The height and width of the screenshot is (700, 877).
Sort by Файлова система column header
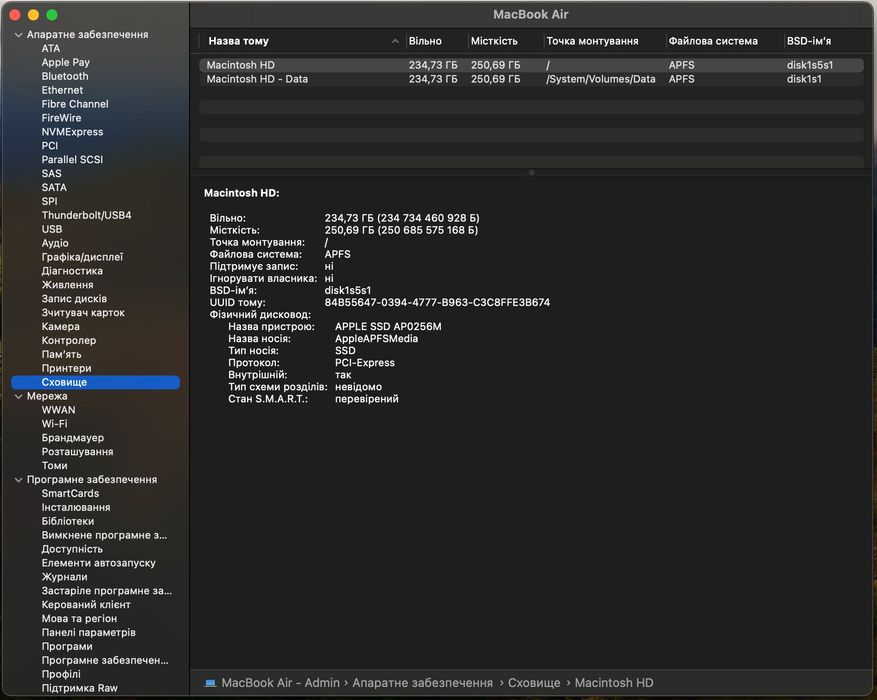[713, 41]
